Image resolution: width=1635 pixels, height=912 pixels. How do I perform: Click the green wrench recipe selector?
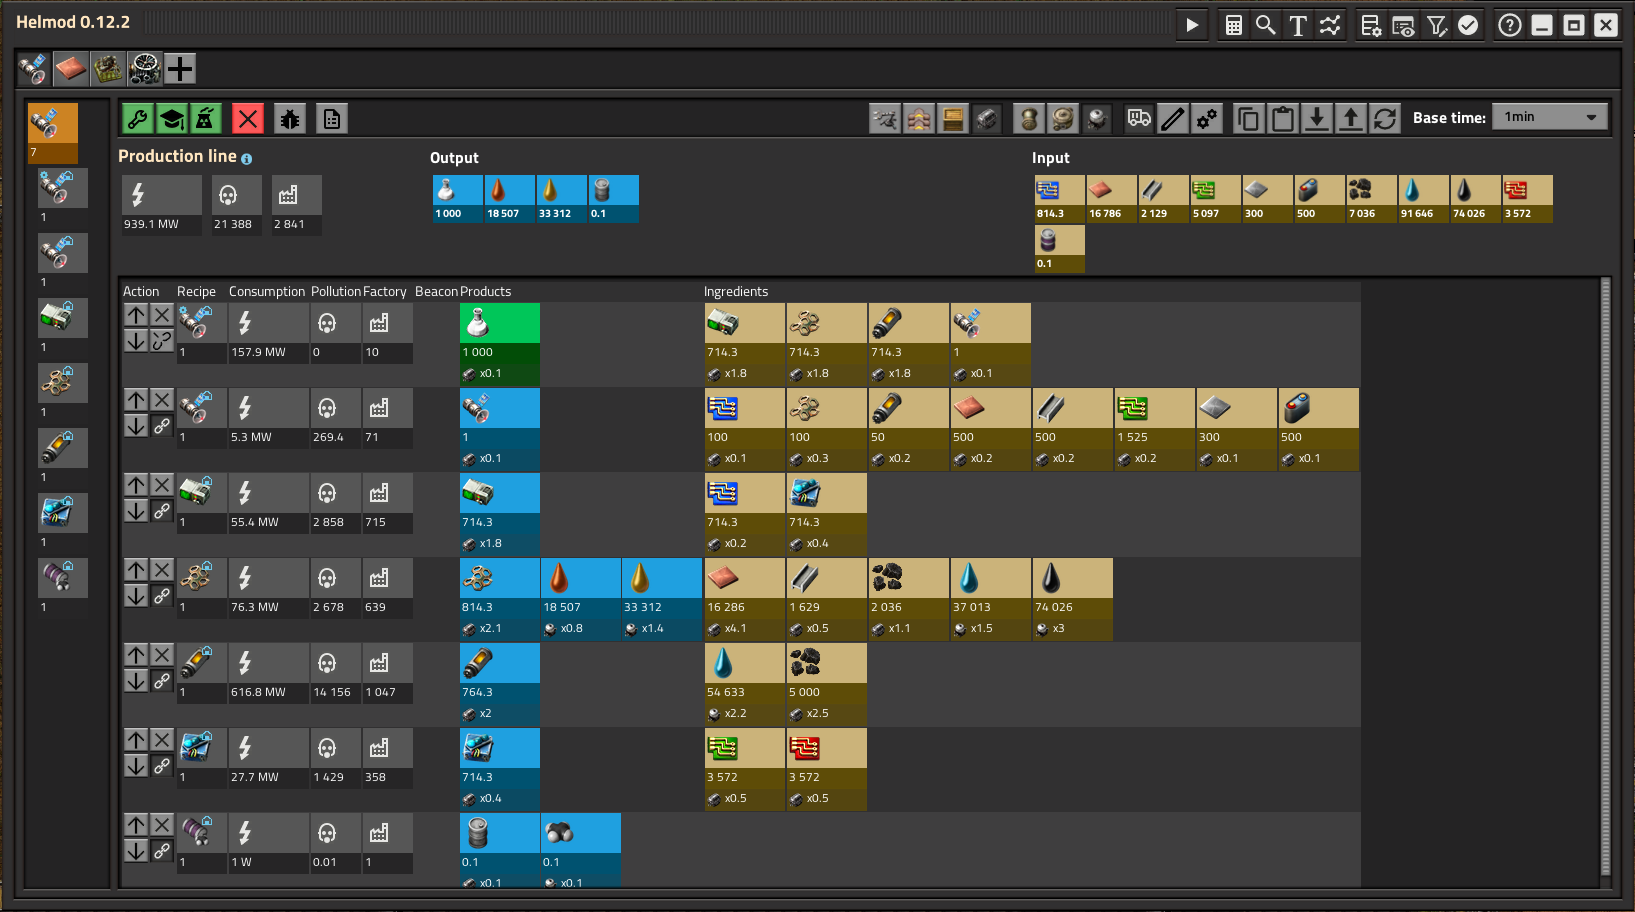pos(138,119)
